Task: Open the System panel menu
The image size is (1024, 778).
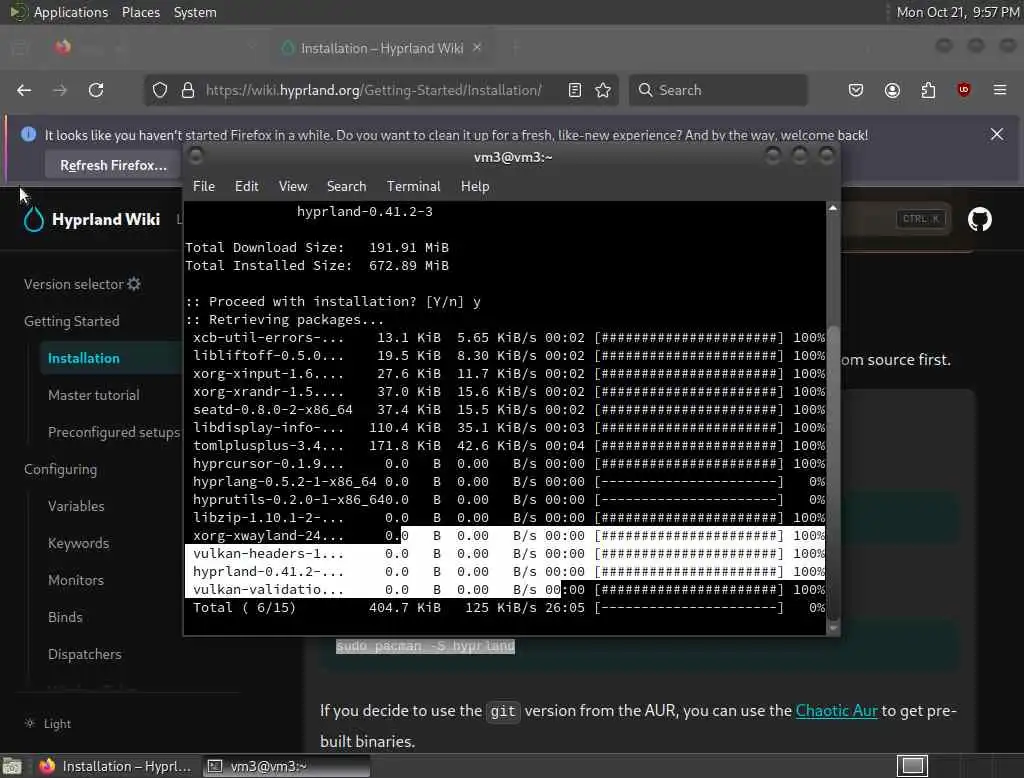Action: tap(195, 12)
